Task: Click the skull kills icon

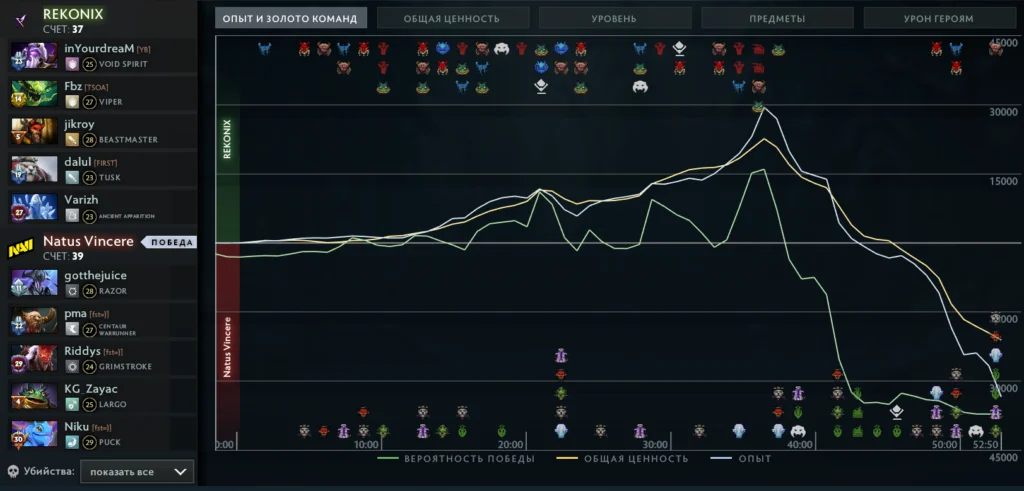Action: [x=13, y=471]
